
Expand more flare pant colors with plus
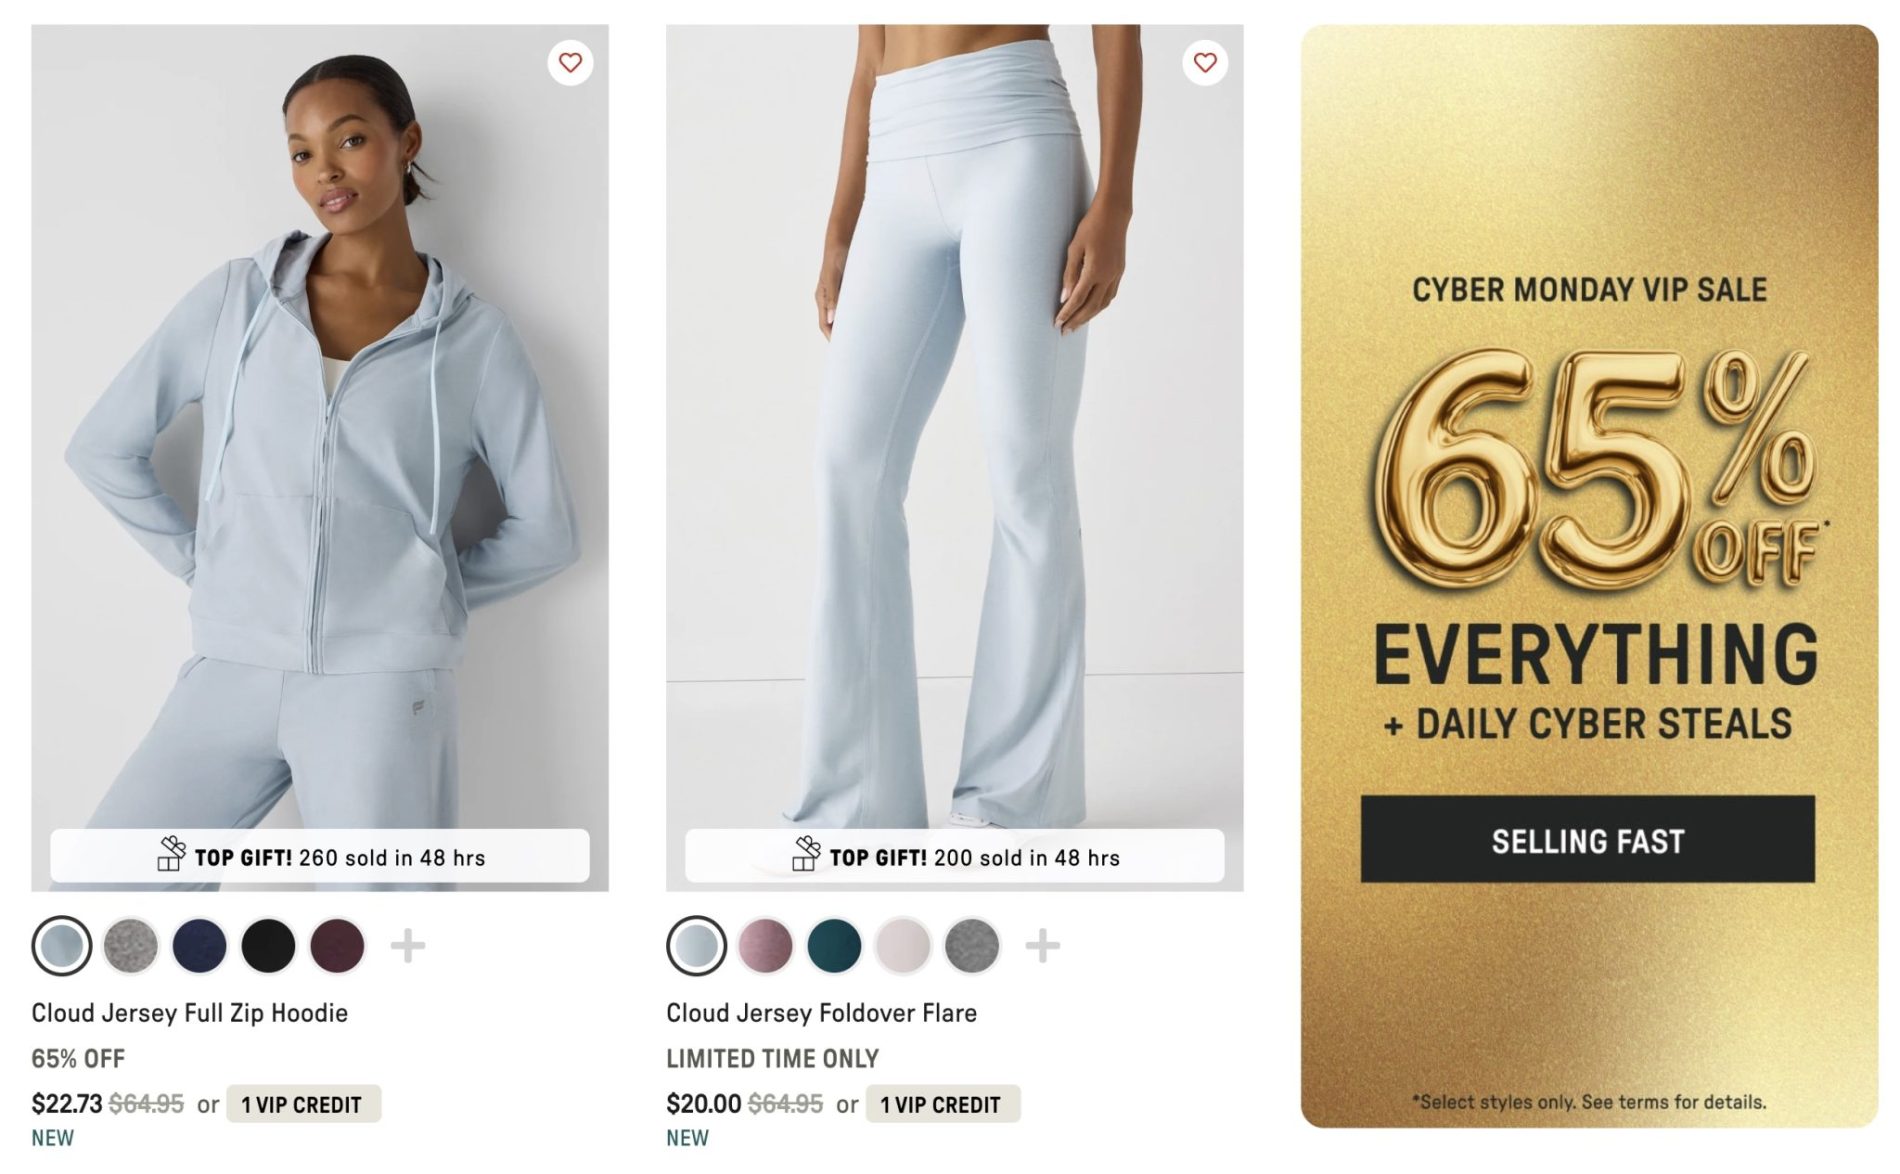[1042, 945]
